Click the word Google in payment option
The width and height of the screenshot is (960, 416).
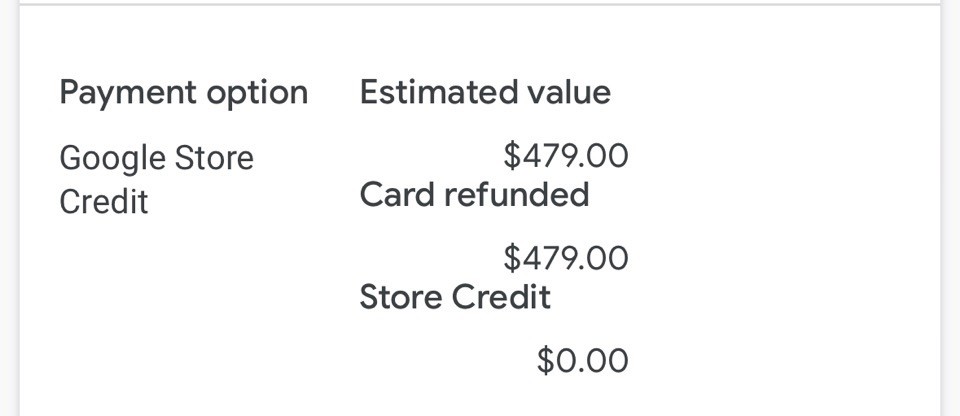point(112,158)
